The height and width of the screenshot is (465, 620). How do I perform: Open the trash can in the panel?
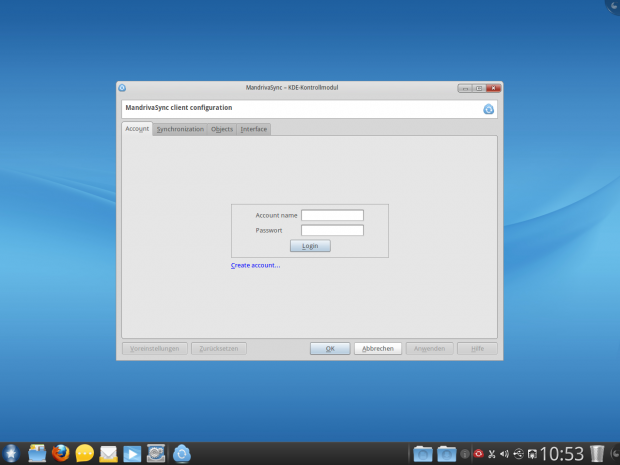pyautogui.click(x=597, y=454)
